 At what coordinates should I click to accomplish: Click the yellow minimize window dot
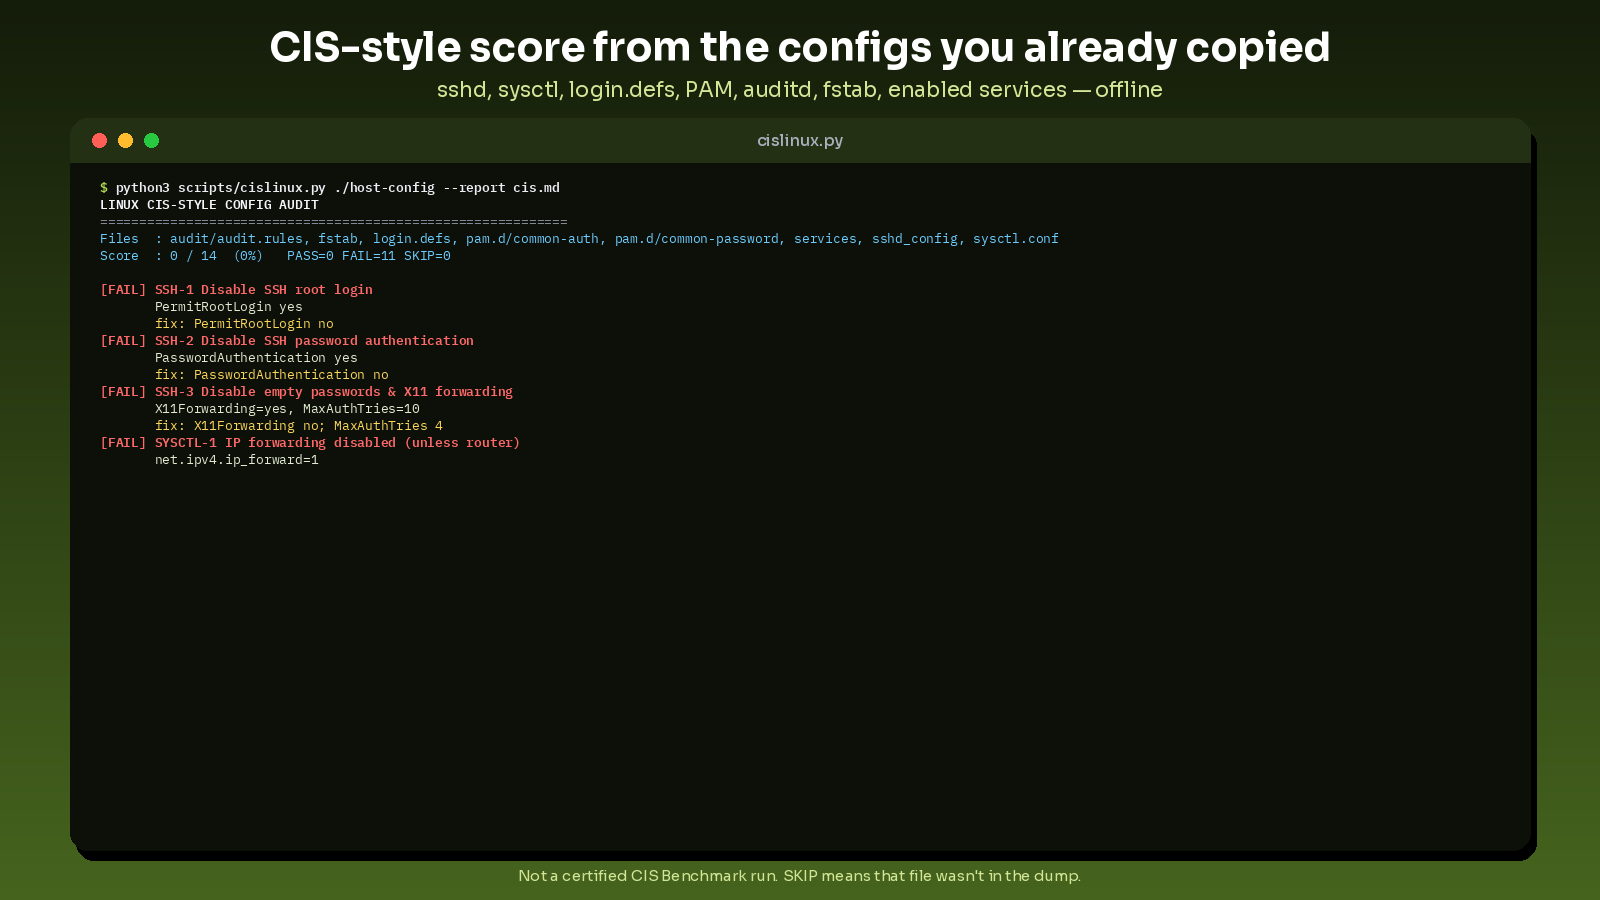pos(125,141)
